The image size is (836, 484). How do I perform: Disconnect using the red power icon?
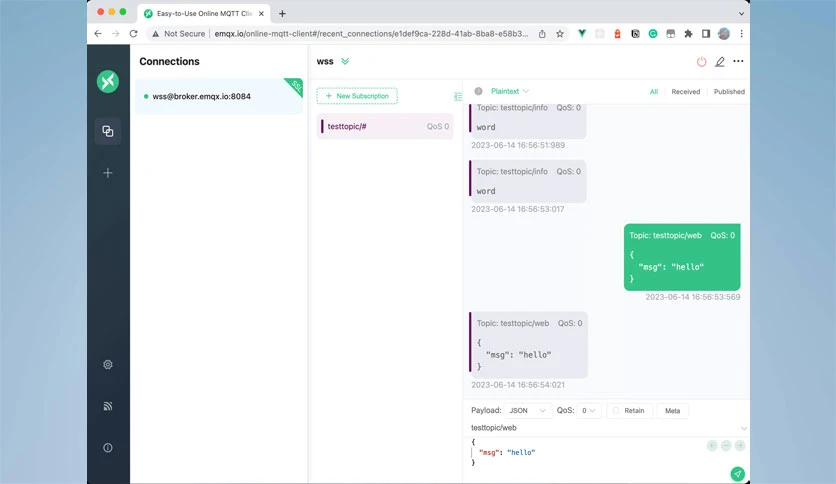pyautogui.click(x=702, y=62)
